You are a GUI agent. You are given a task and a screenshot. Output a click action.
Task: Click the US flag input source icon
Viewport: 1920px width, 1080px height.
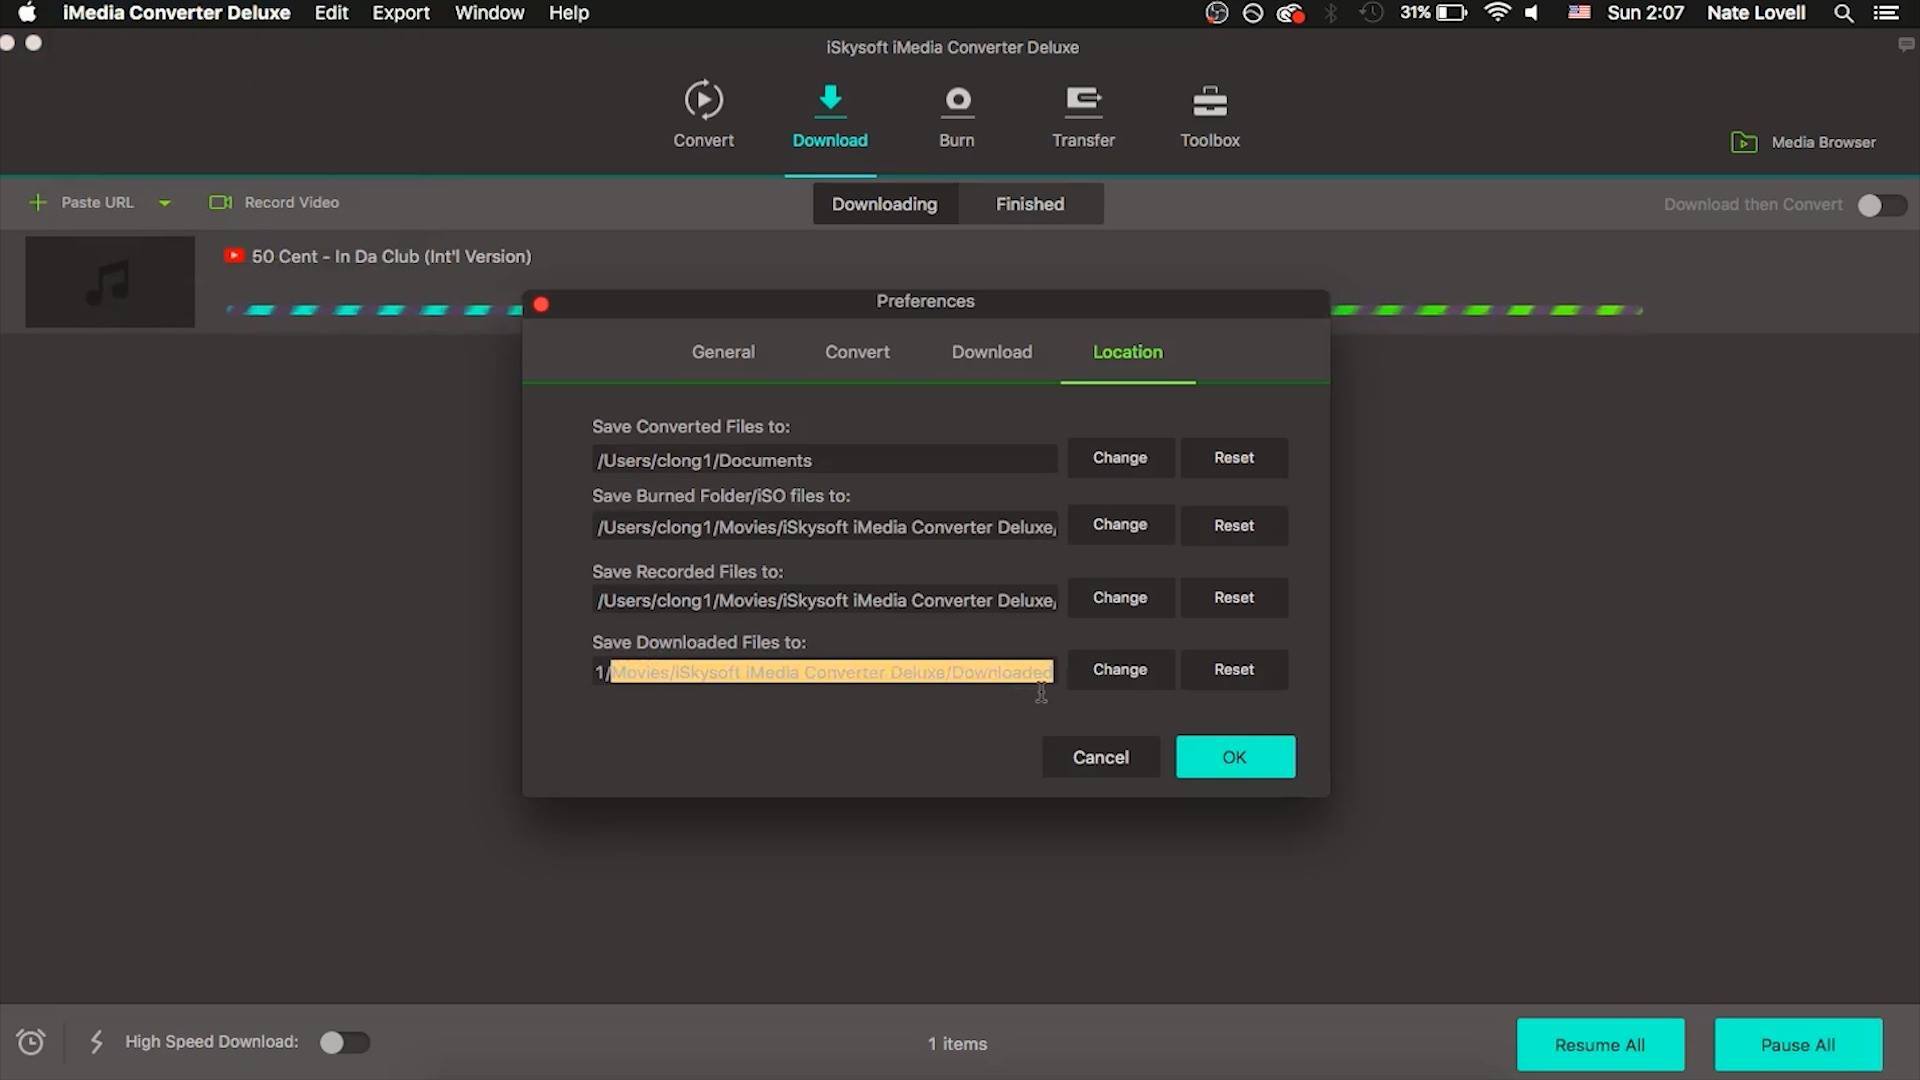click(1579, 13)
